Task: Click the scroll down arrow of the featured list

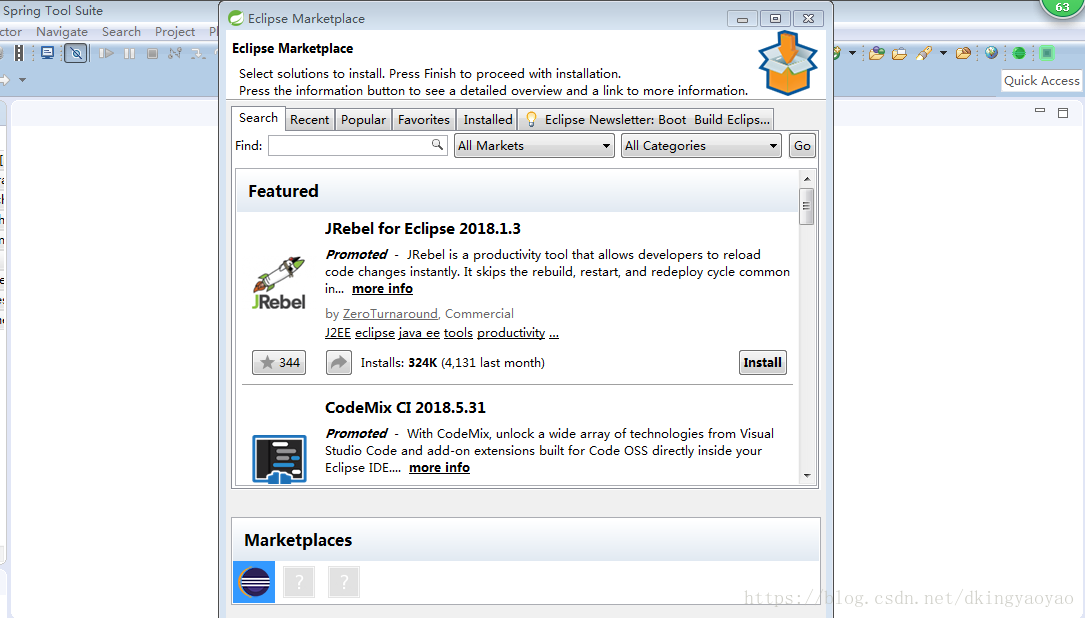Action: click(806, 476)
